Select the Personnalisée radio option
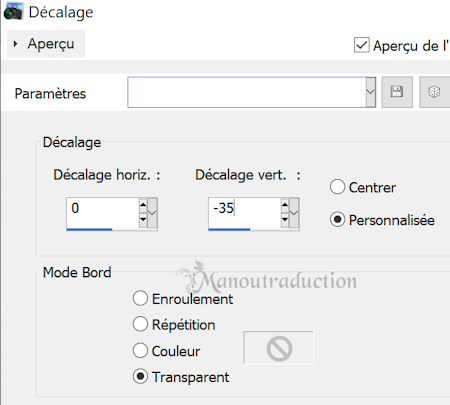Viewport: 450px width, 405px height. (x=337, y=220)
